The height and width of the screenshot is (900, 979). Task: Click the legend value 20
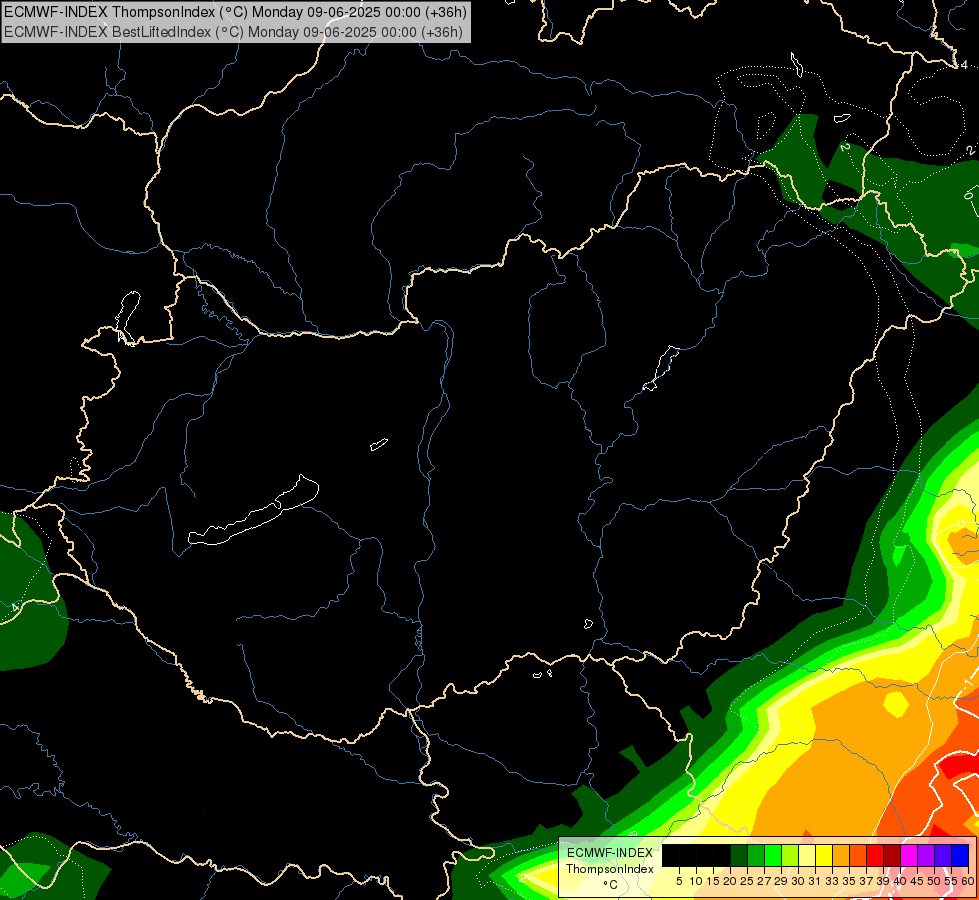pyautogui.click(x=730, y=881)
